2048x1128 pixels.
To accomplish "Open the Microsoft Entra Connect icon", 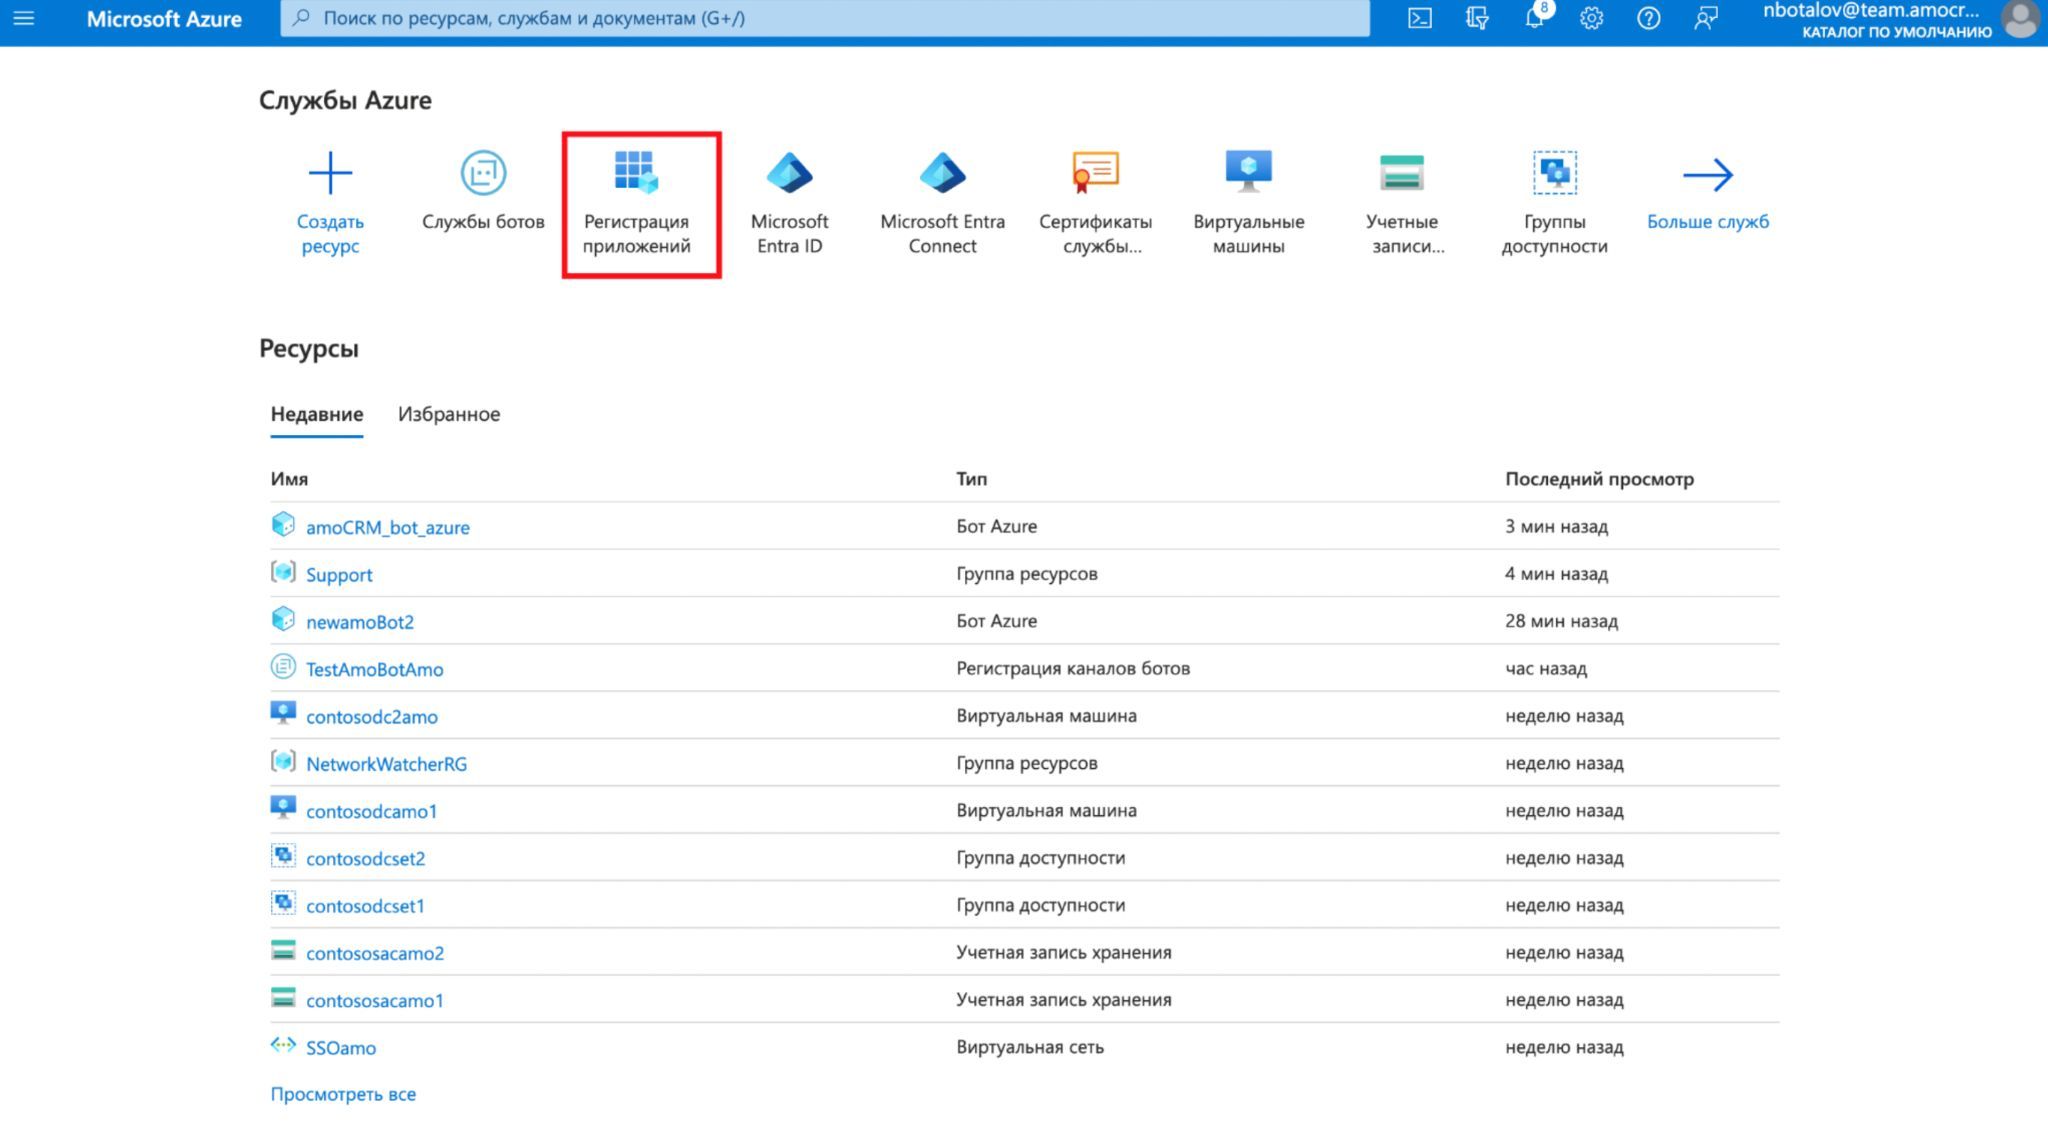I will [x=942, y=173].
